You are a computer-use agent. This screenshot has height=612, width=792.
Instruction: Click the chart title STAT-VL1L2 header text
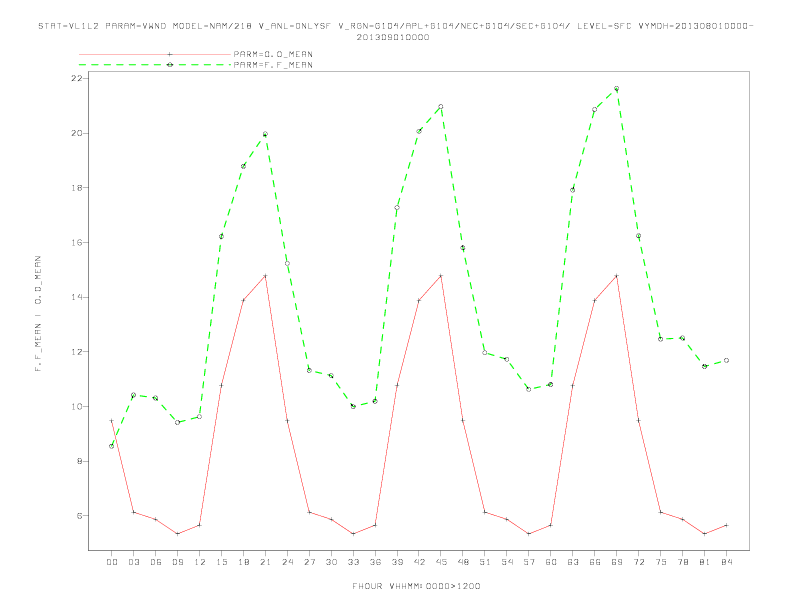pos(395,26)
